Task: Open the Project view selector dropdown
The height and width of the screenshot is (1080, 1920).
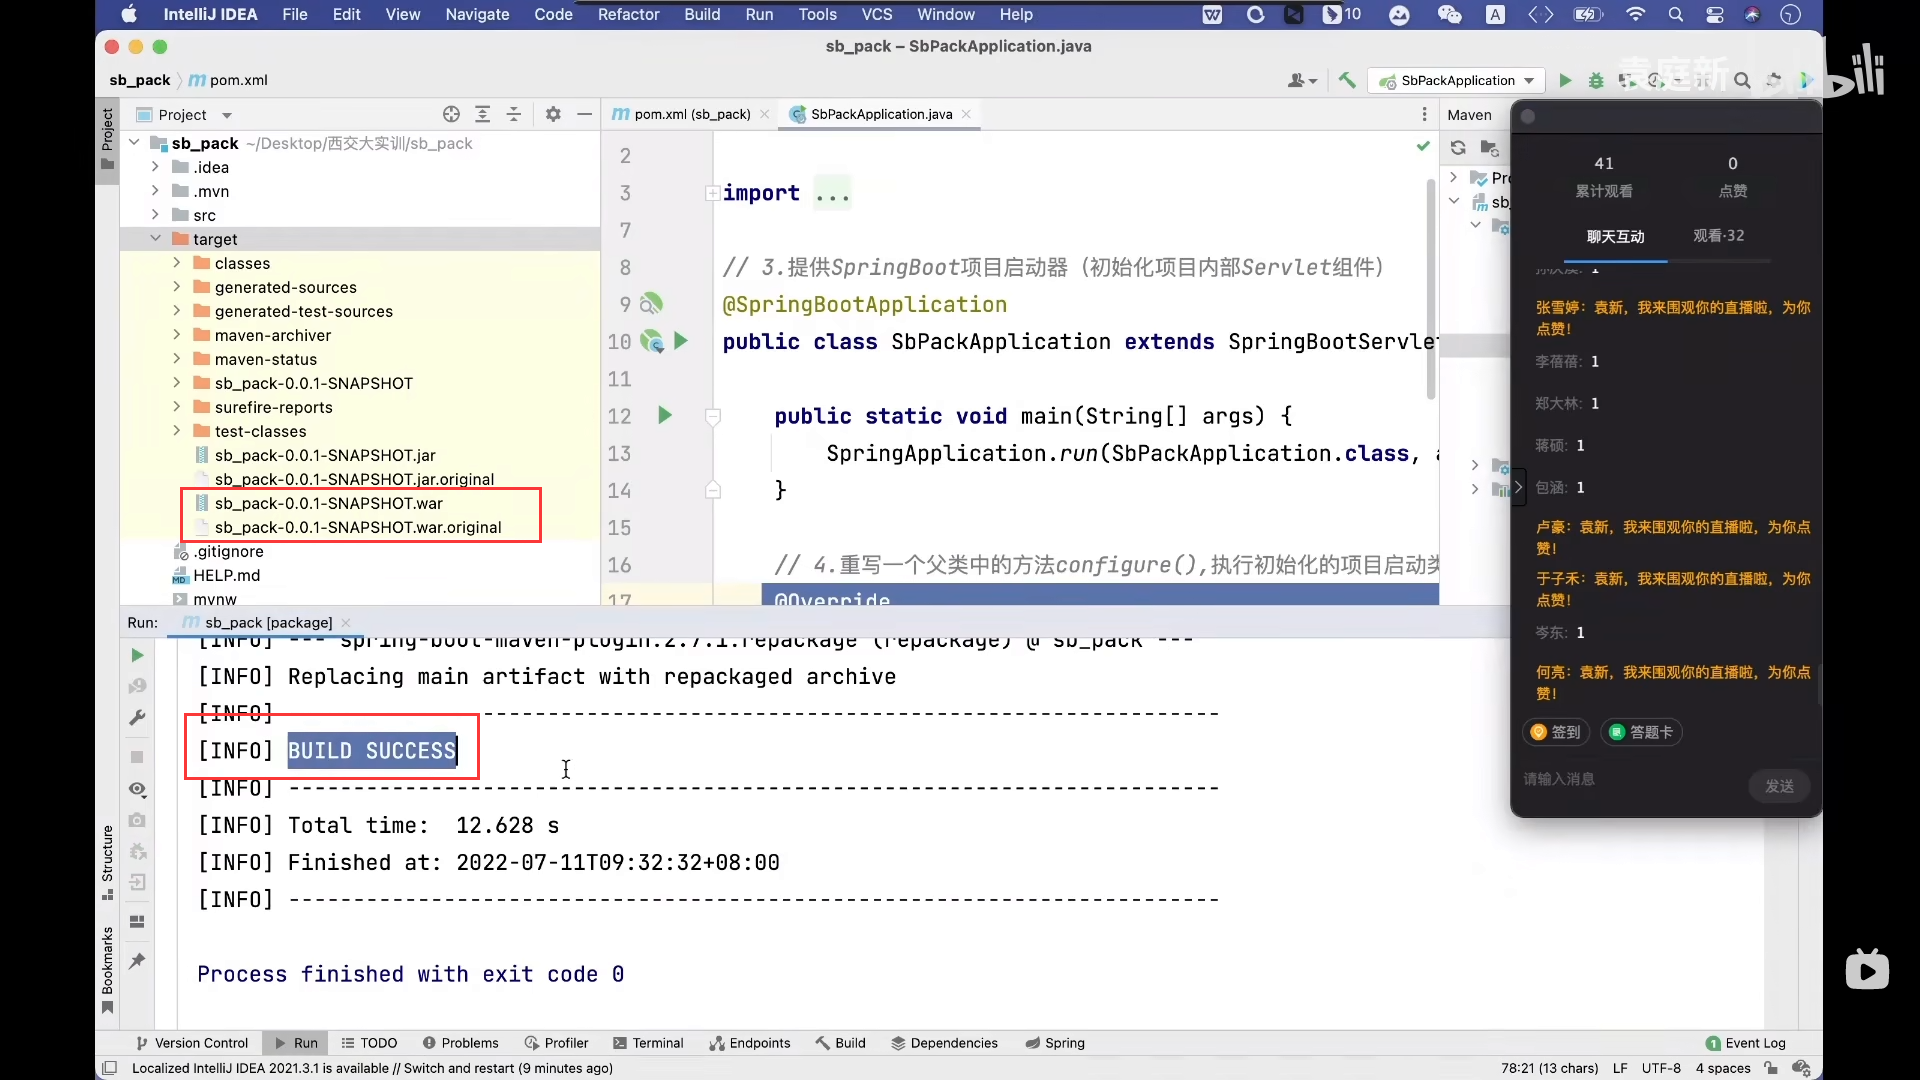Action: (185, 115)
